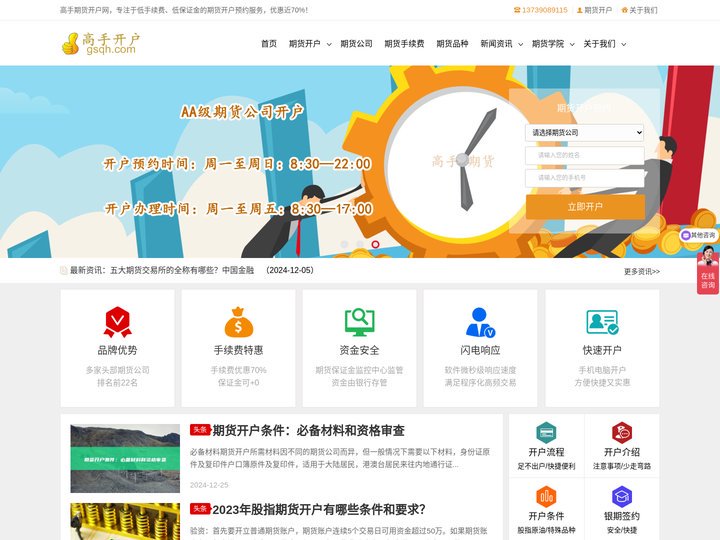The height and width of the screenshot is (540, 720).
Task: Select the second banner carousel dot
Action: click(360, 244)
